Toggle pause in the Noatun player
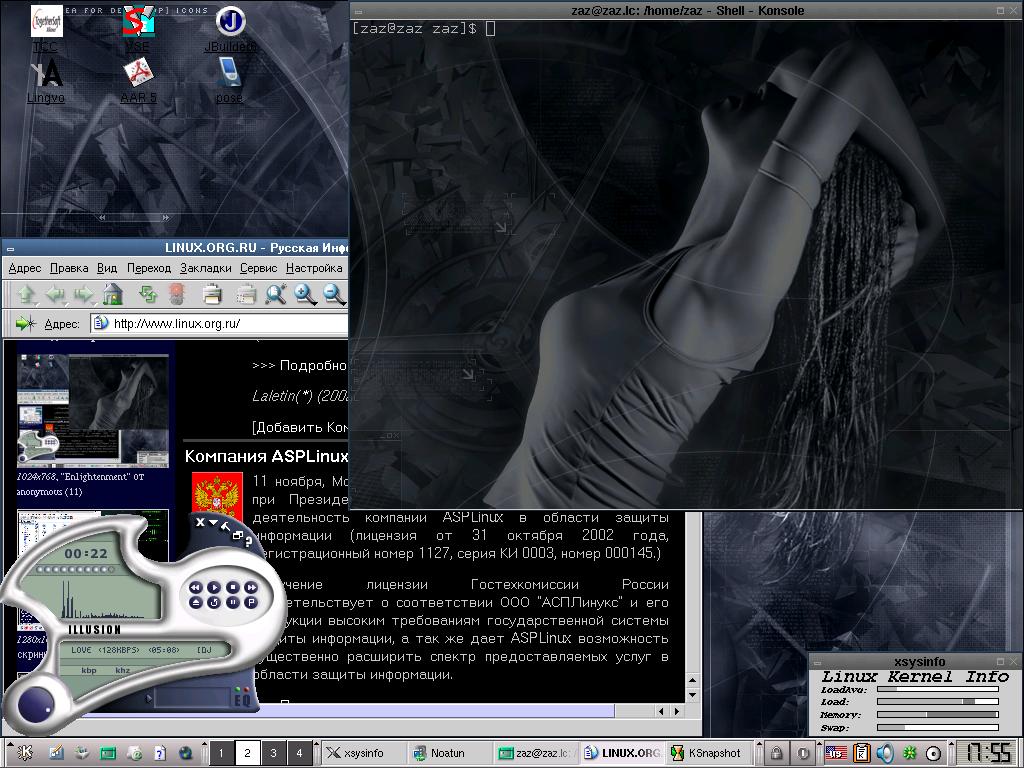 [232, 602]
